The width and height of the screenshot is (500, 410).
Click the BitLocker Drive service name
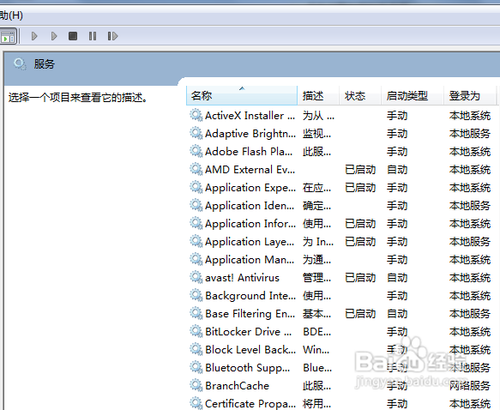point(248,332)
